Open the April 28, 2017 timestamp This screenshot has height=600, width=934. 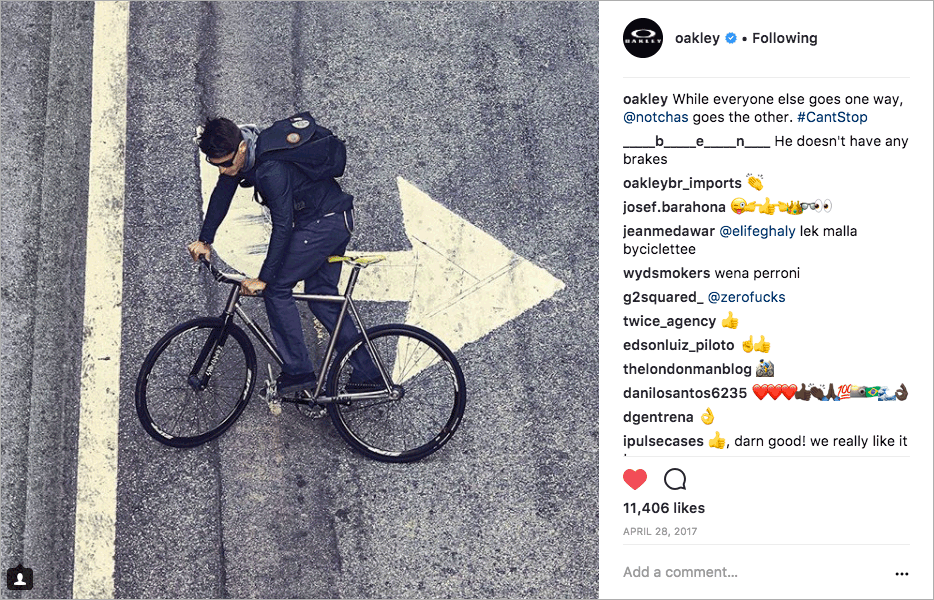660,531
